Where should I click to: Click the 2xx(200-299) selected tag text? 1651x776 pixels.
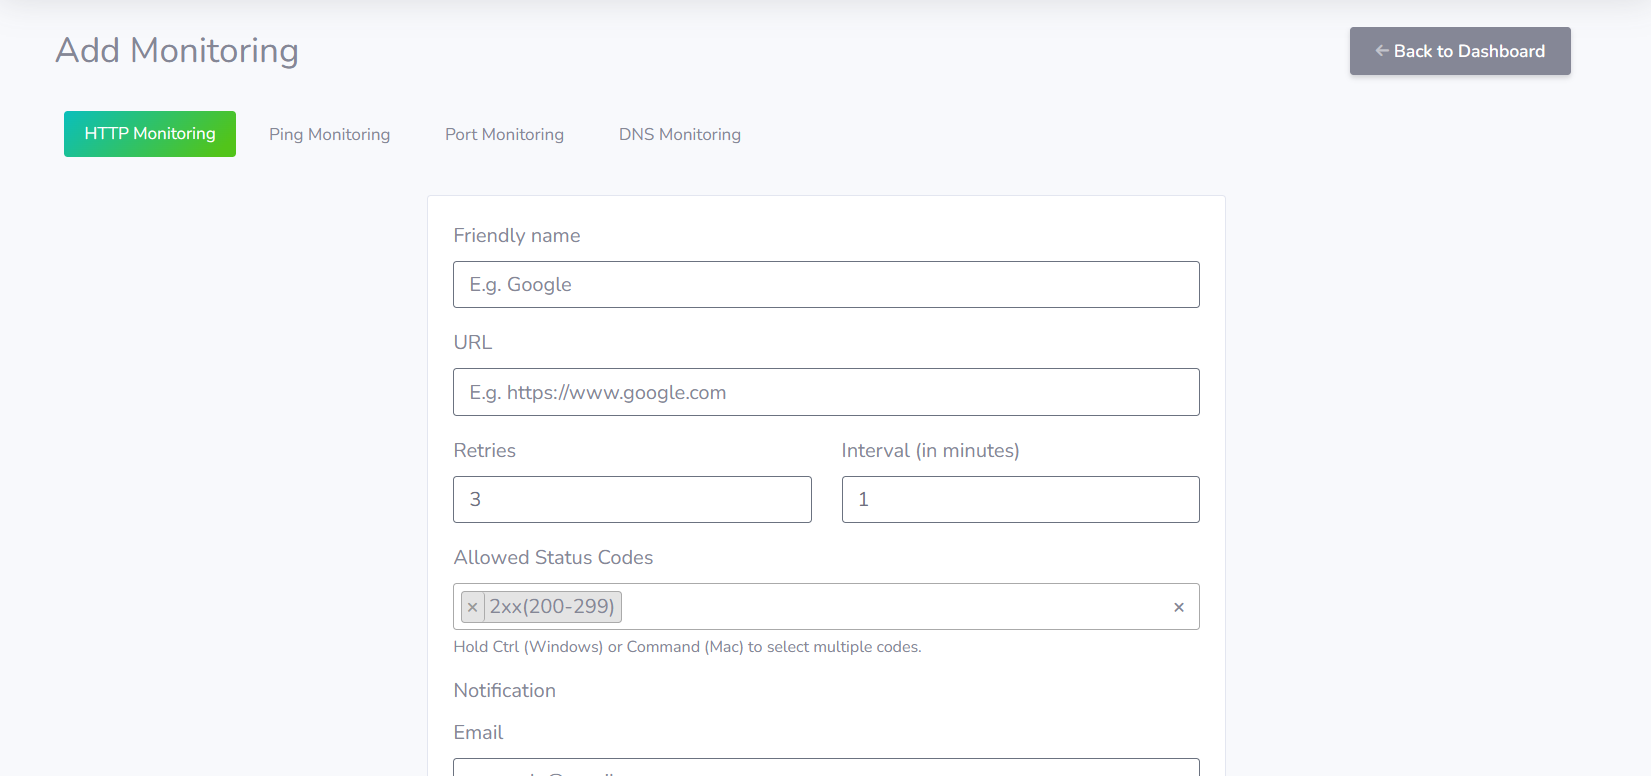click(x=552, y=607)
